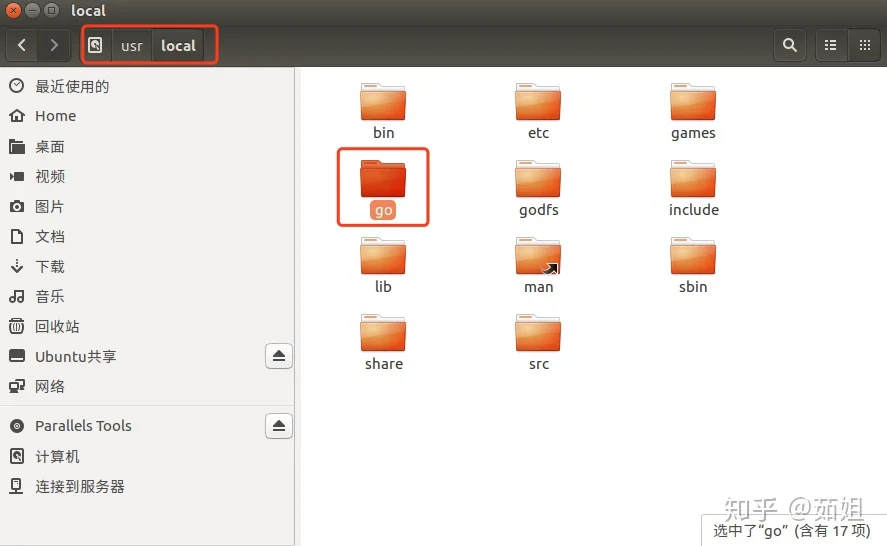
Task: Click the share folder name label
Action: (384, 364)
